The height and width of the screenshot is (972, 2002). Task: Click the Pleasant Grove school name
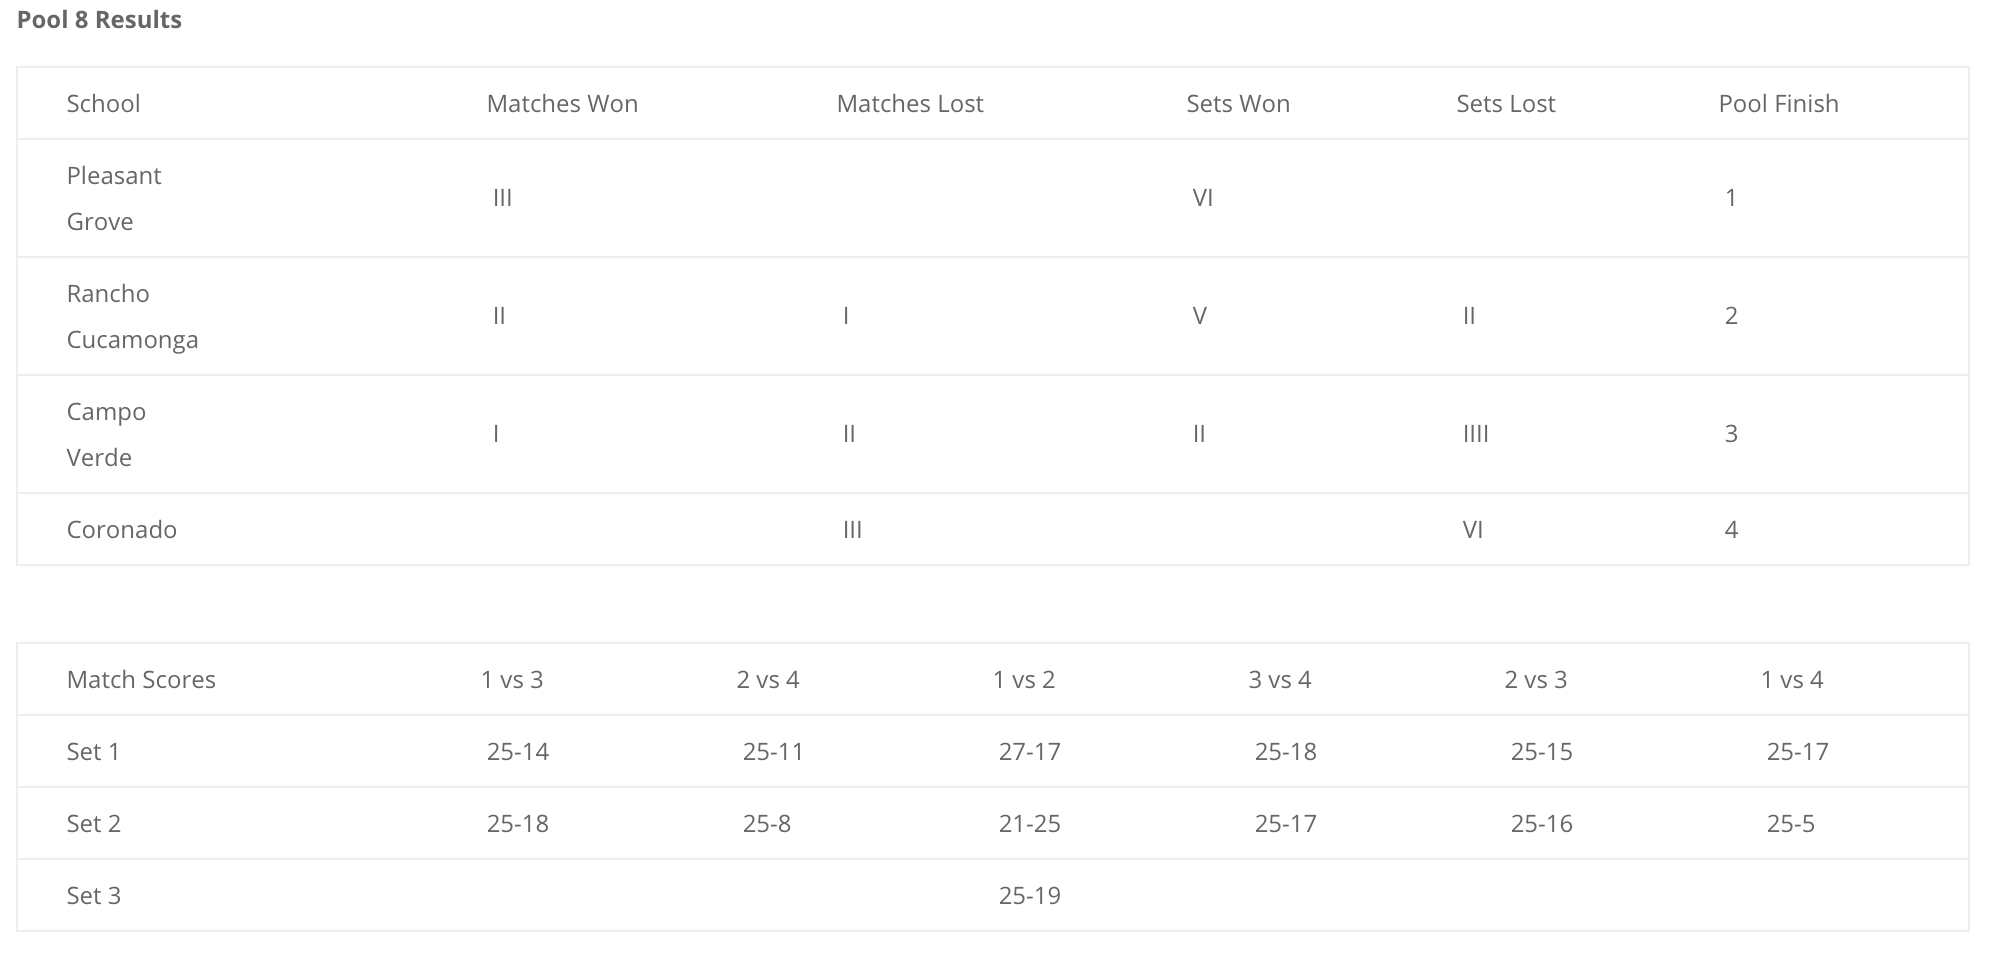(114, 198)
